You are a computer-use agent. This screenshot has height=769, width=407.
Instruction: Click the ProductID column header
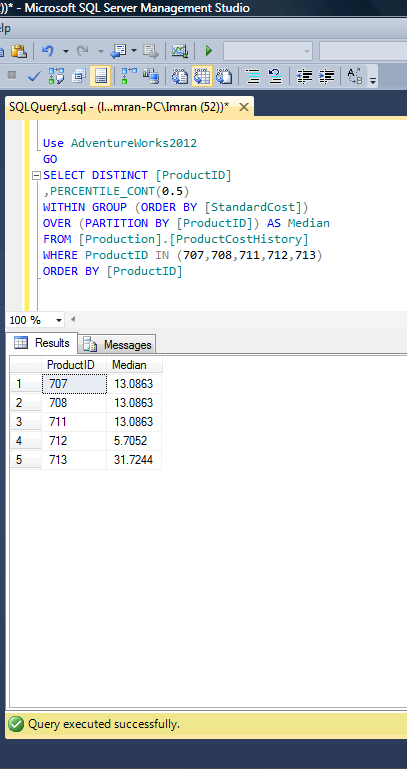pyautogui.click(x=74, y=365)
